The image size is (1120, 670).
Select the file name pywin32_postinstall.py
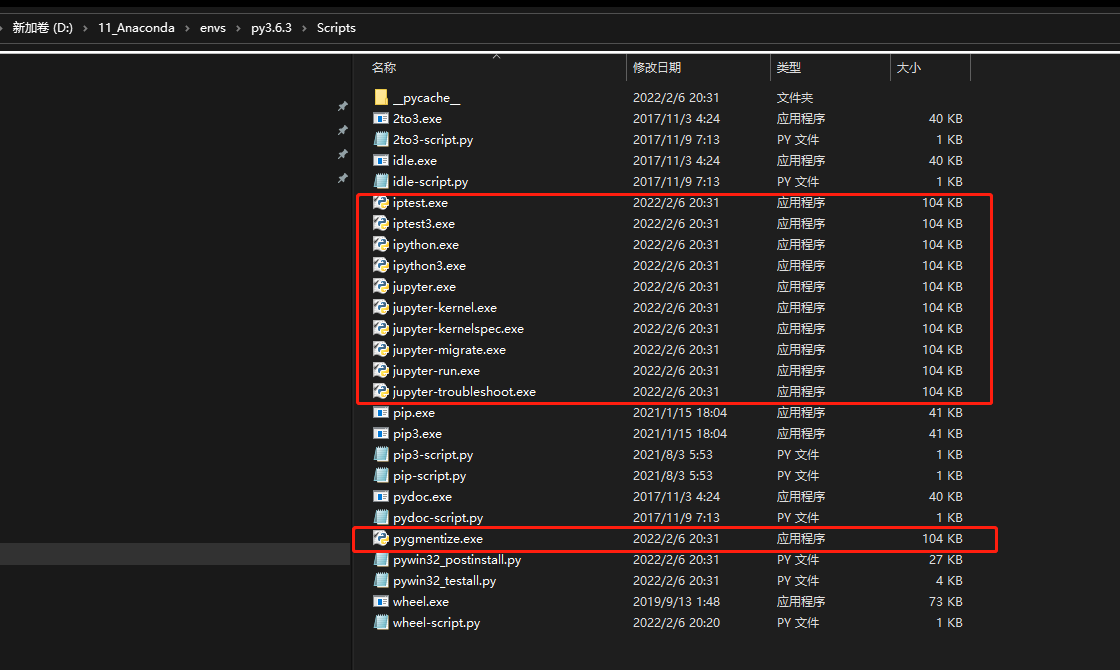pyautogui.click(x=457, y=559)
